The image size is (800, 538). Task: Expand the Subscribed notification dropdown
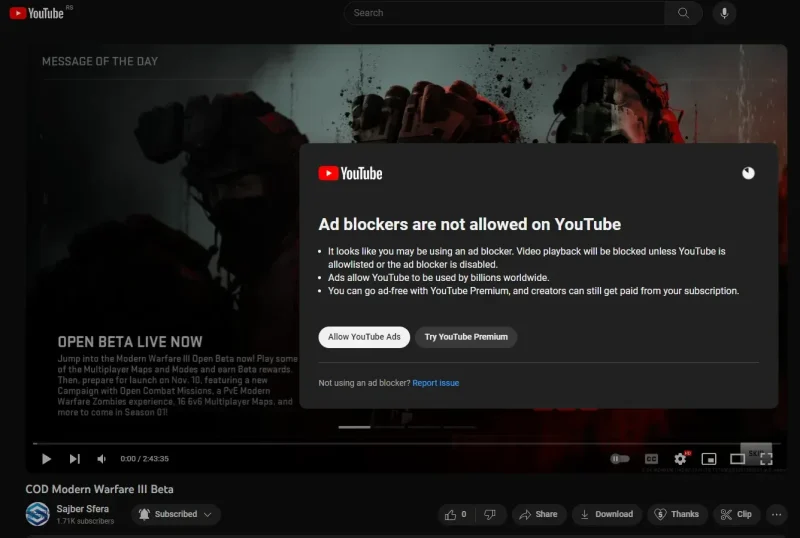coord(176,514)
